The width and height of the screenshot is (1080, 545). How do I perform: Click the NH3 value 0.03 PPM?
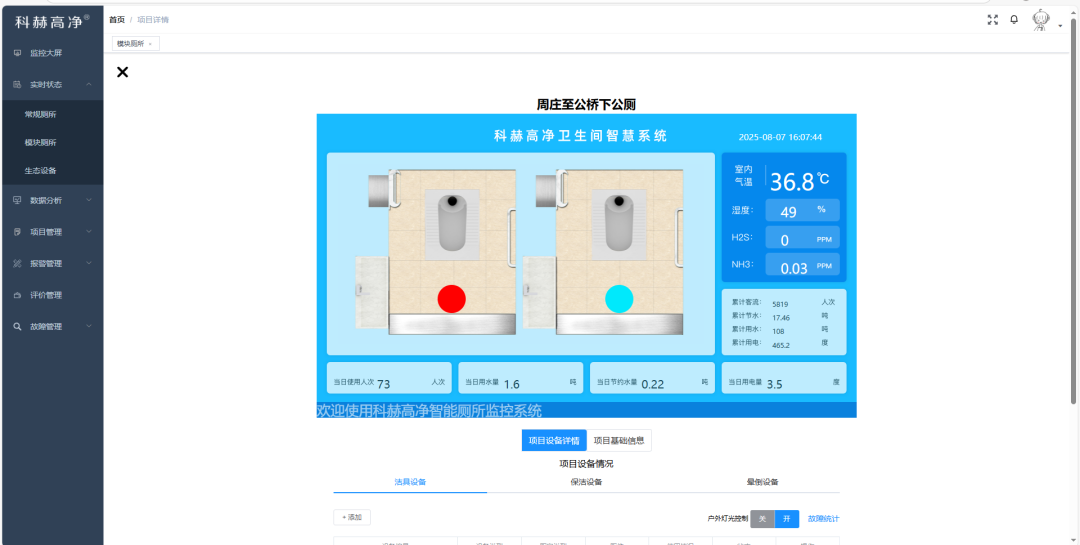(x=802, y=266)
